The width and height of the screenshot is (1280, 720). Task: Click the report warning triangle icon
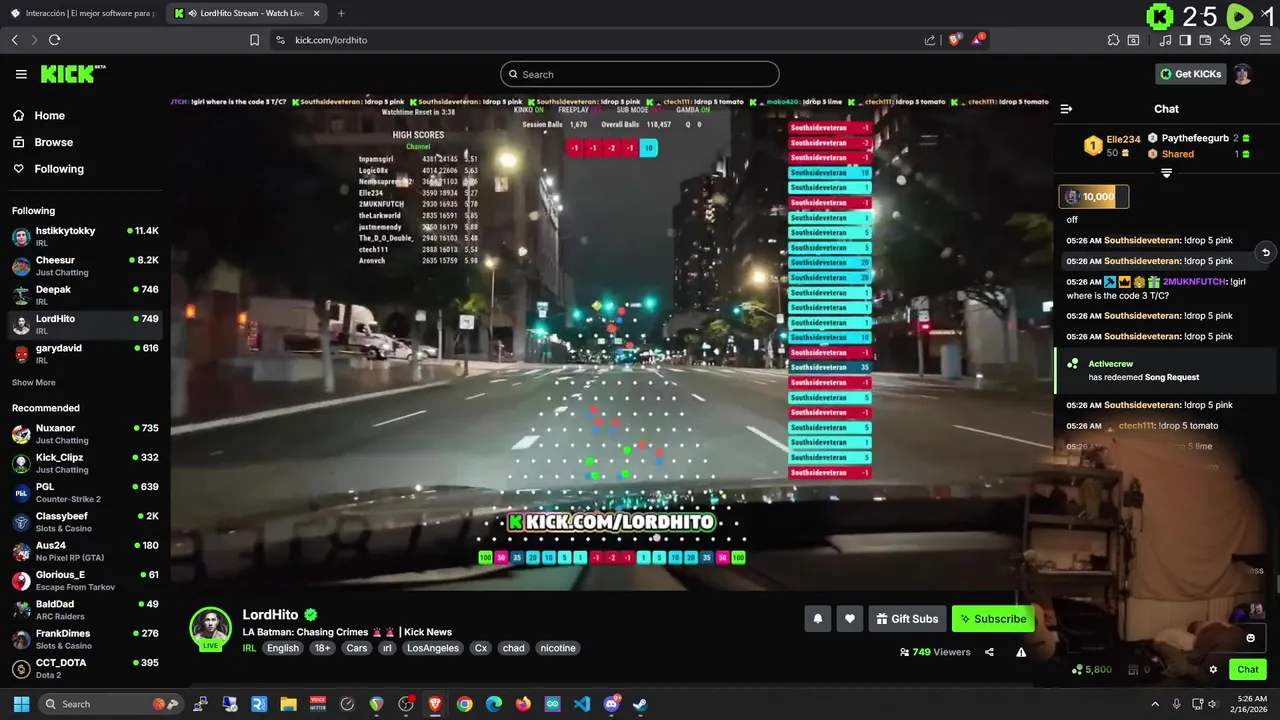[x=1021, y=652]
